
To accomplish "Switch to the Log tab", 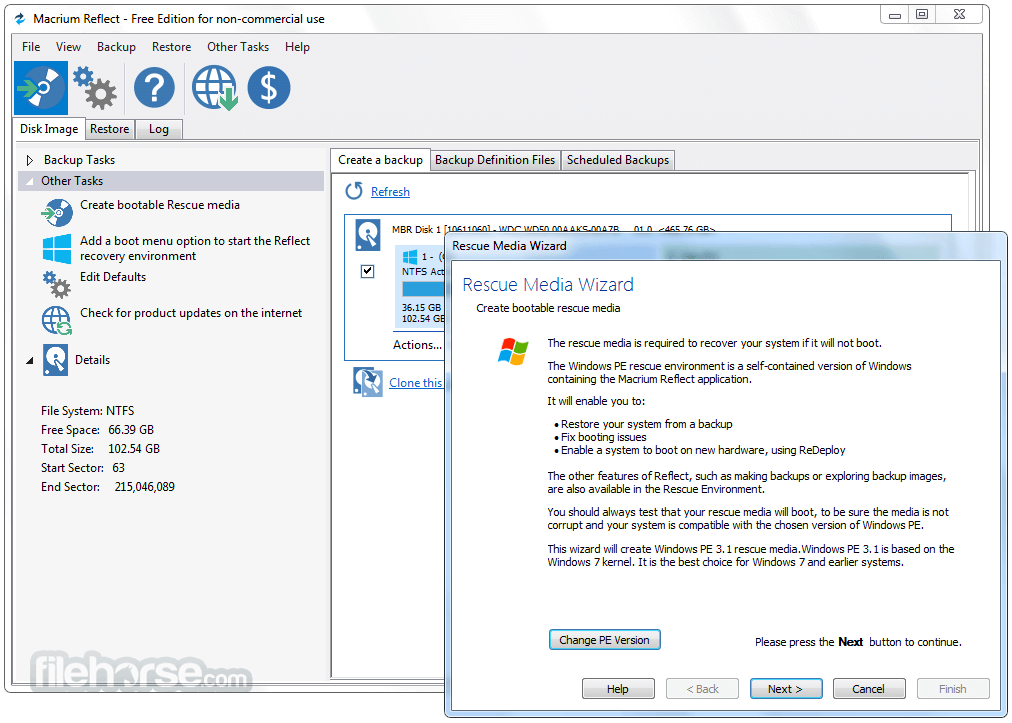I will (159, 129).
